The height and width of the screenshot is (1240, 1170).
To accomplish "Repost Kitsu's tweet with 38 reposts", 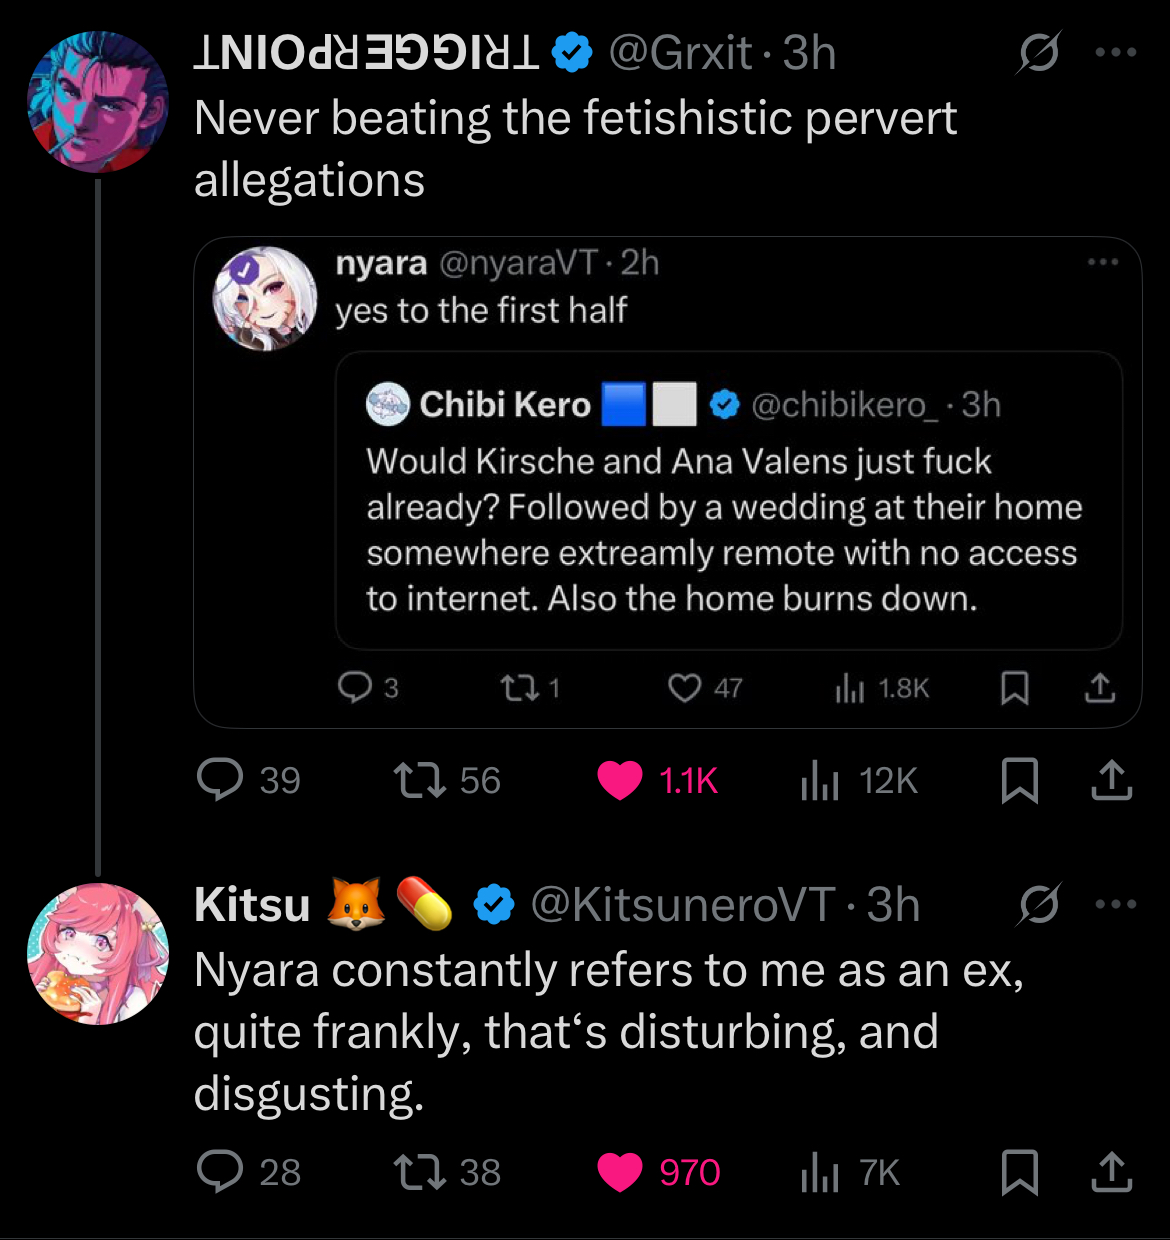I will coord(420,1172).
